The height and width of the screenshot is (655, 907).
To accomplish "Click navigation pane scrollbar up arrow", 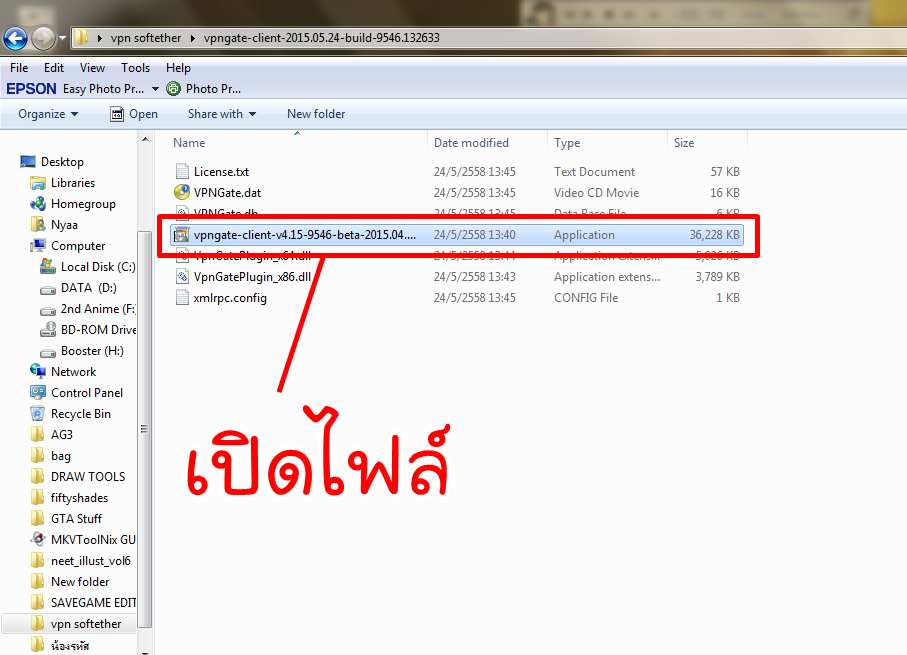I will 145,139.
